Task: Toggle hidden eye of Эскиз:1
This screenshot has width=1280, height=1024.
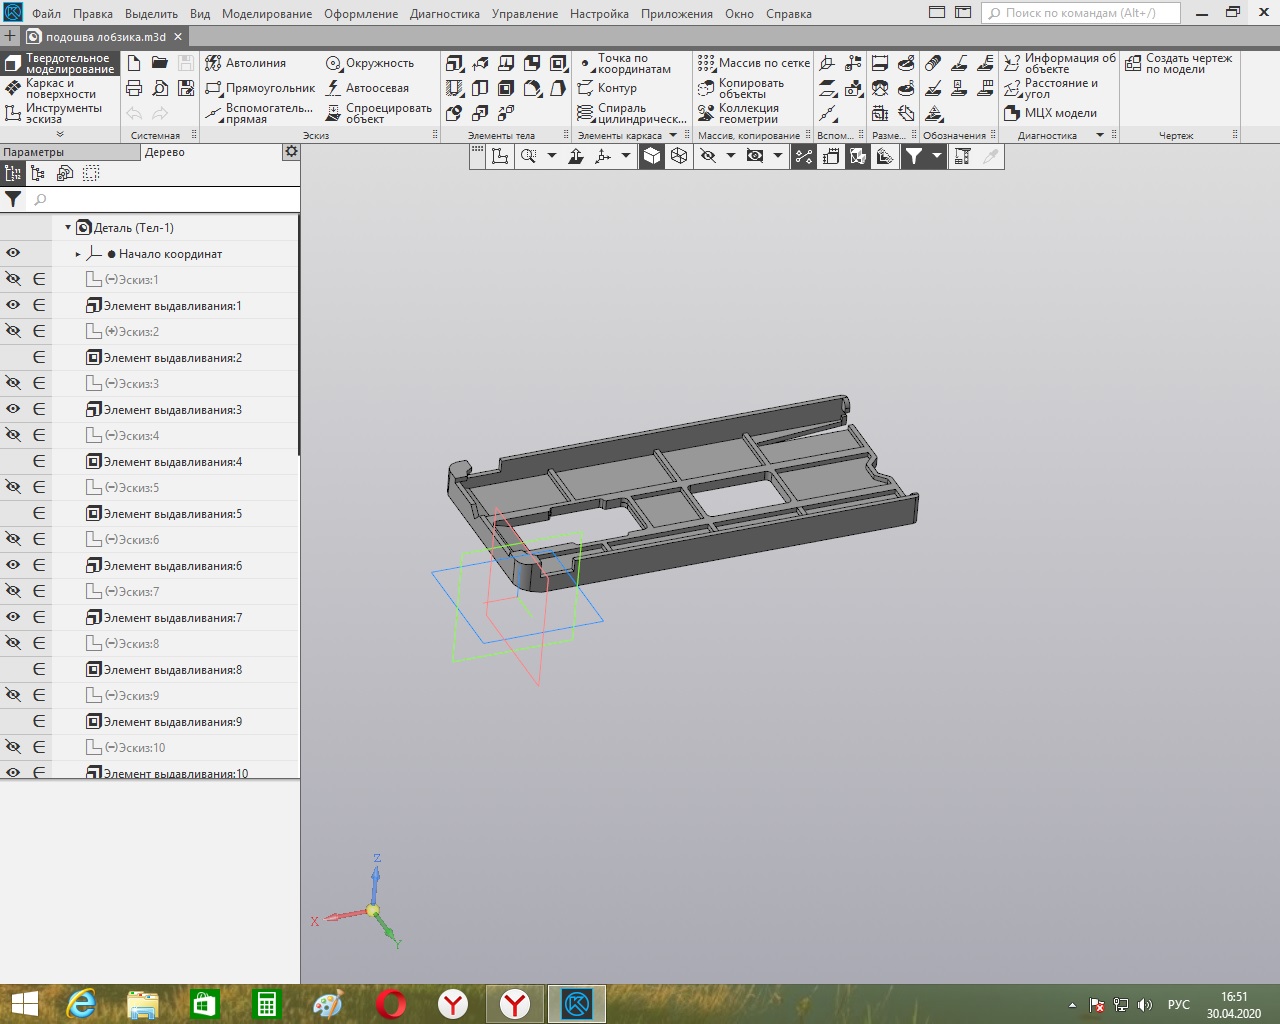Action: [13, 279]
